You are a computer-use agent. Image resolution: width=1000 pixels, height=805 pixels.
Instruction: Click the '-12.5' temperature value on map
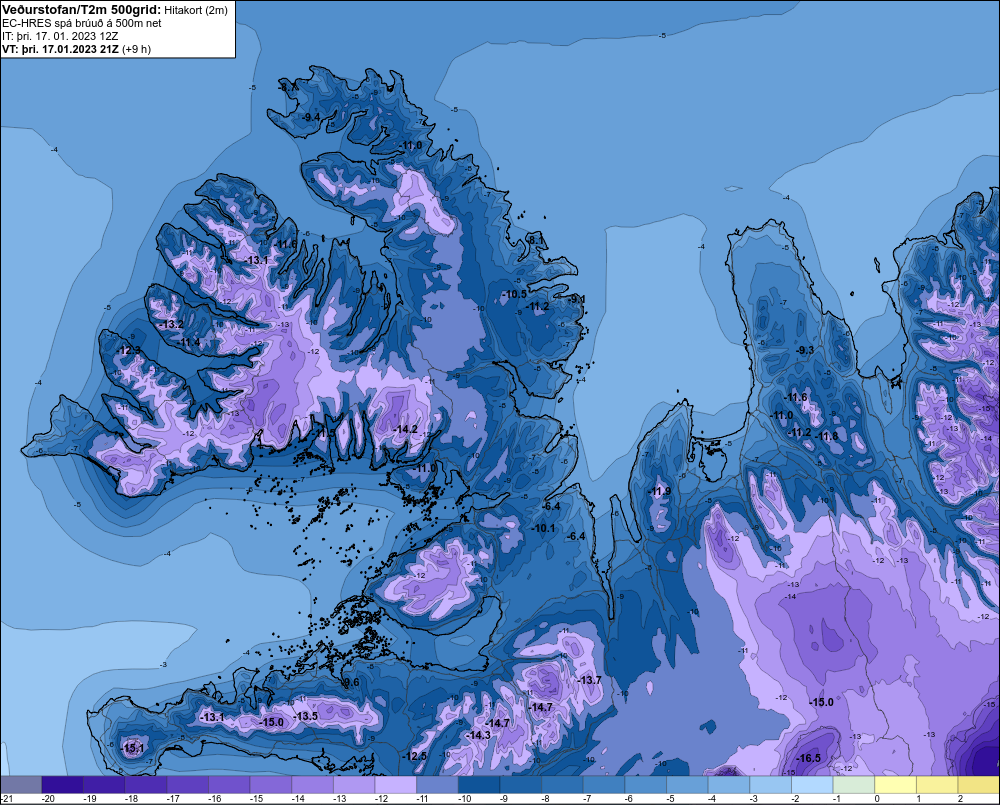[415, 756]
